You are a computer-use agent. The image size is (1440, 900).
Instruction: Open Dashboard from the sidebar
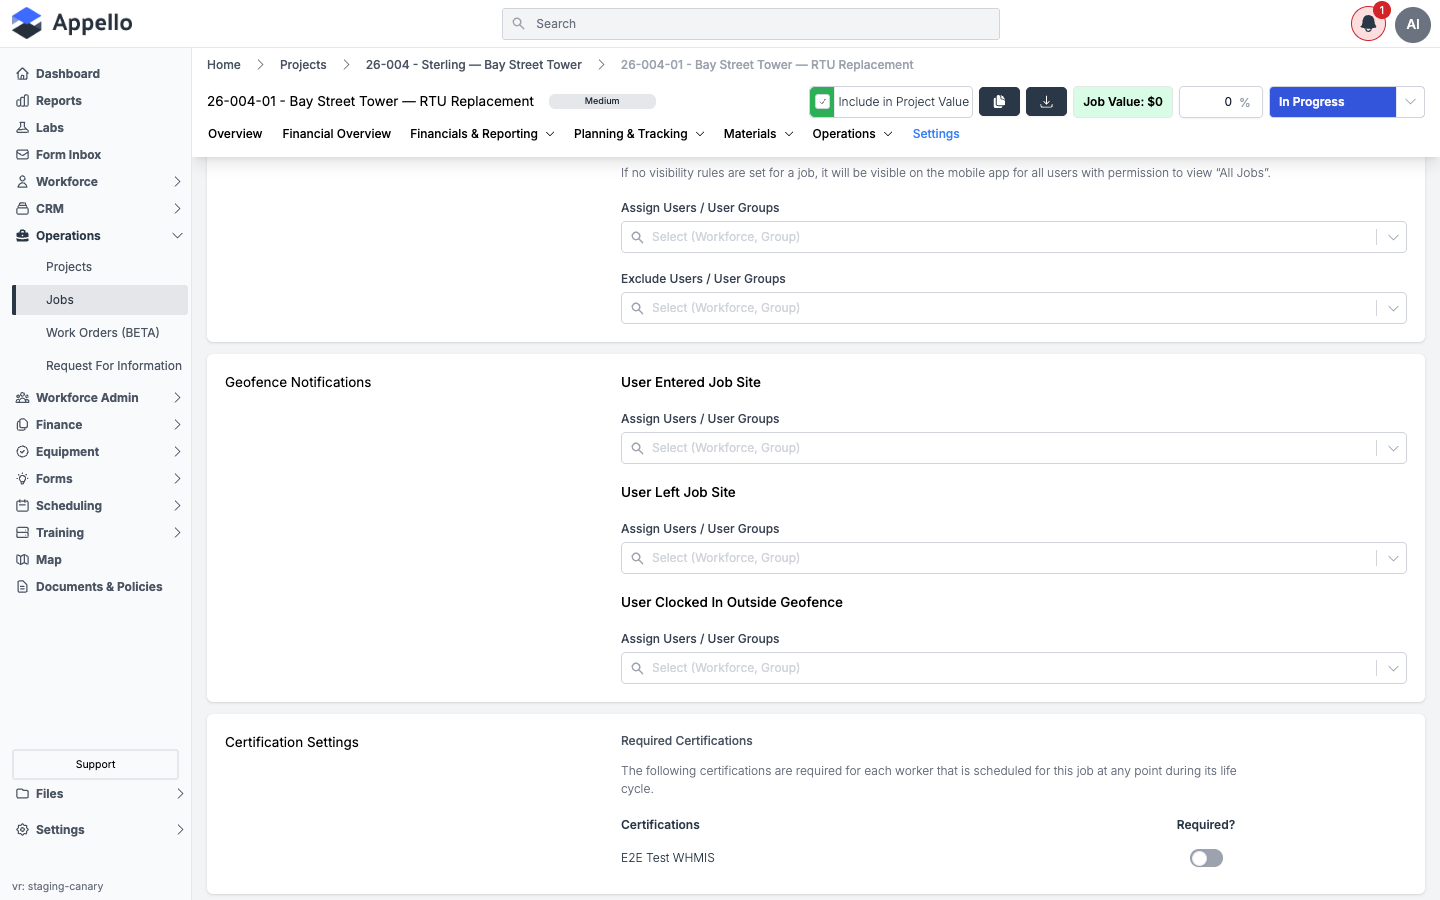pyautogui.click(x=67, y=74)
